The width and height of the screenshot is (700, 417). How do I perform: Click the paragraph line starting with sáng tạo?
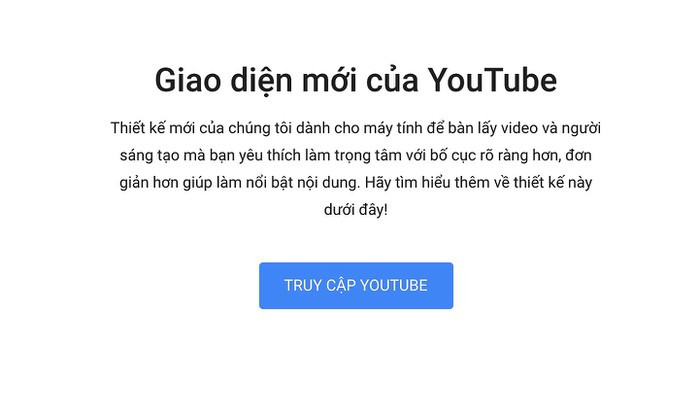356,156
